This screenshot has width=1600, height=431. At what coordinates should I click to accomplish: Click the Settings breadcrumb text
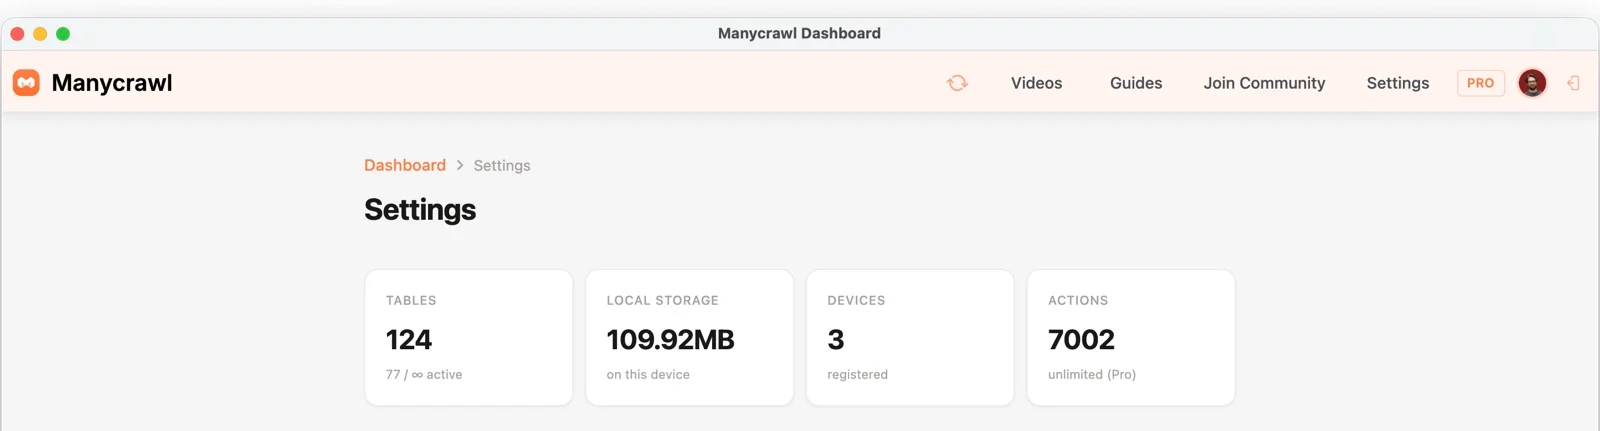pos(502,166)
